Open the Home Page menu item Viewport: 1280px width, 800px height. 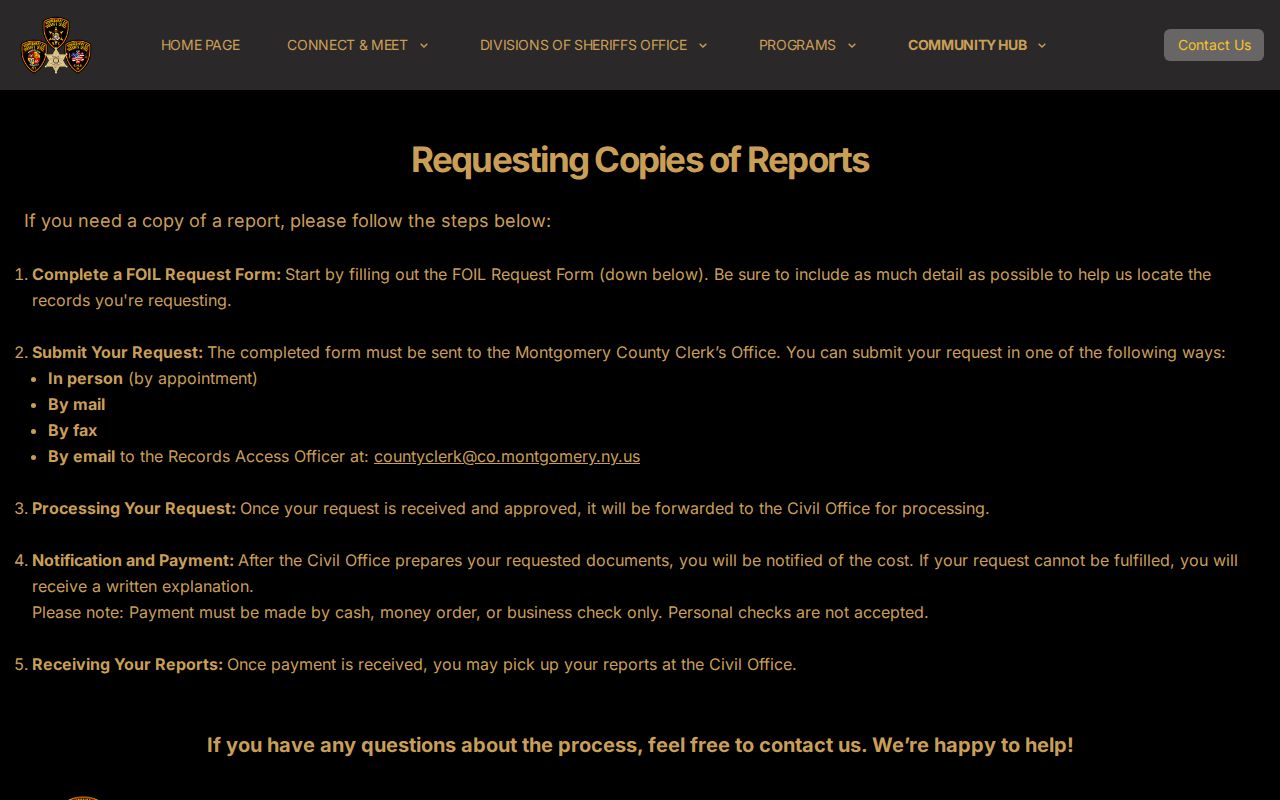tap(200, 45)
